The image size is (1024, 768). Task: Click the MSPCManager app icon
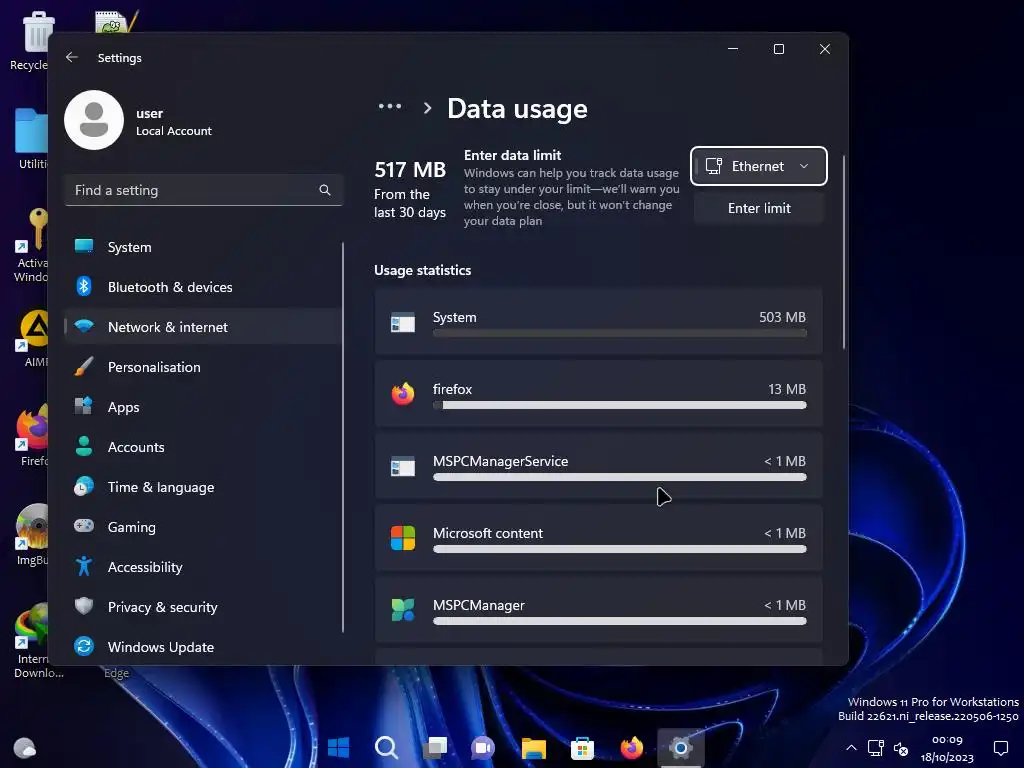(x=403, y=610)
